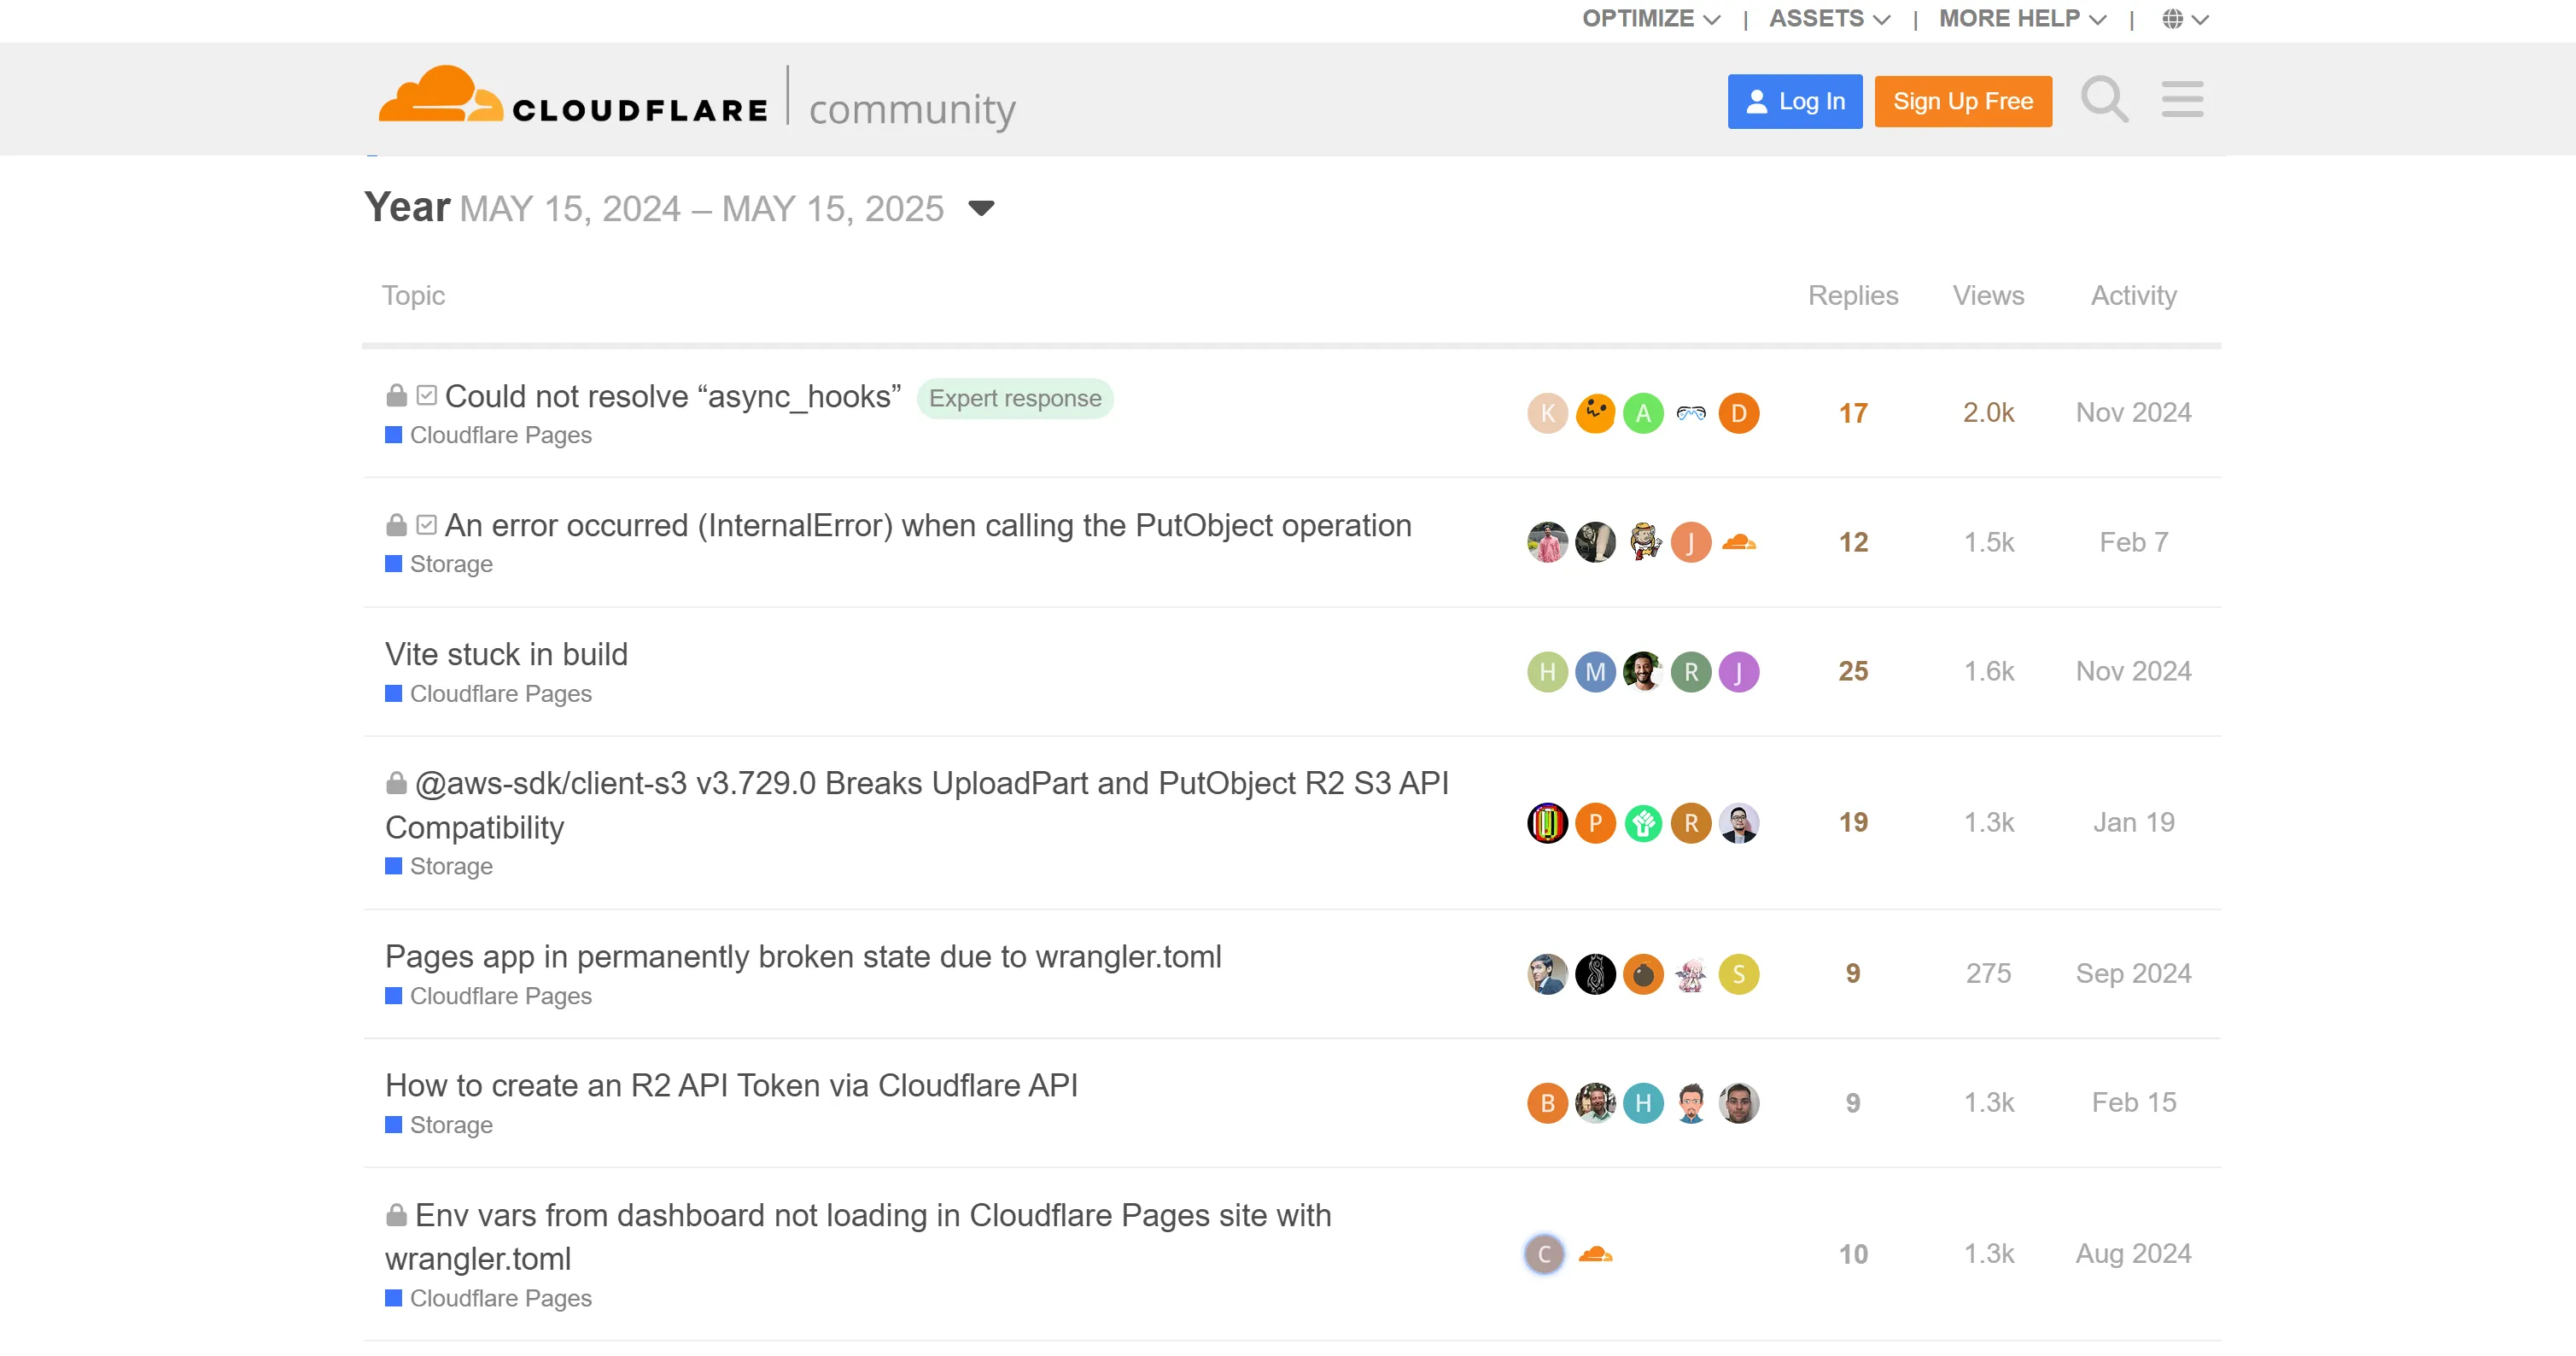Open An error occurred InternalError PutObject topic
2576x1356 pixels.
928,526
